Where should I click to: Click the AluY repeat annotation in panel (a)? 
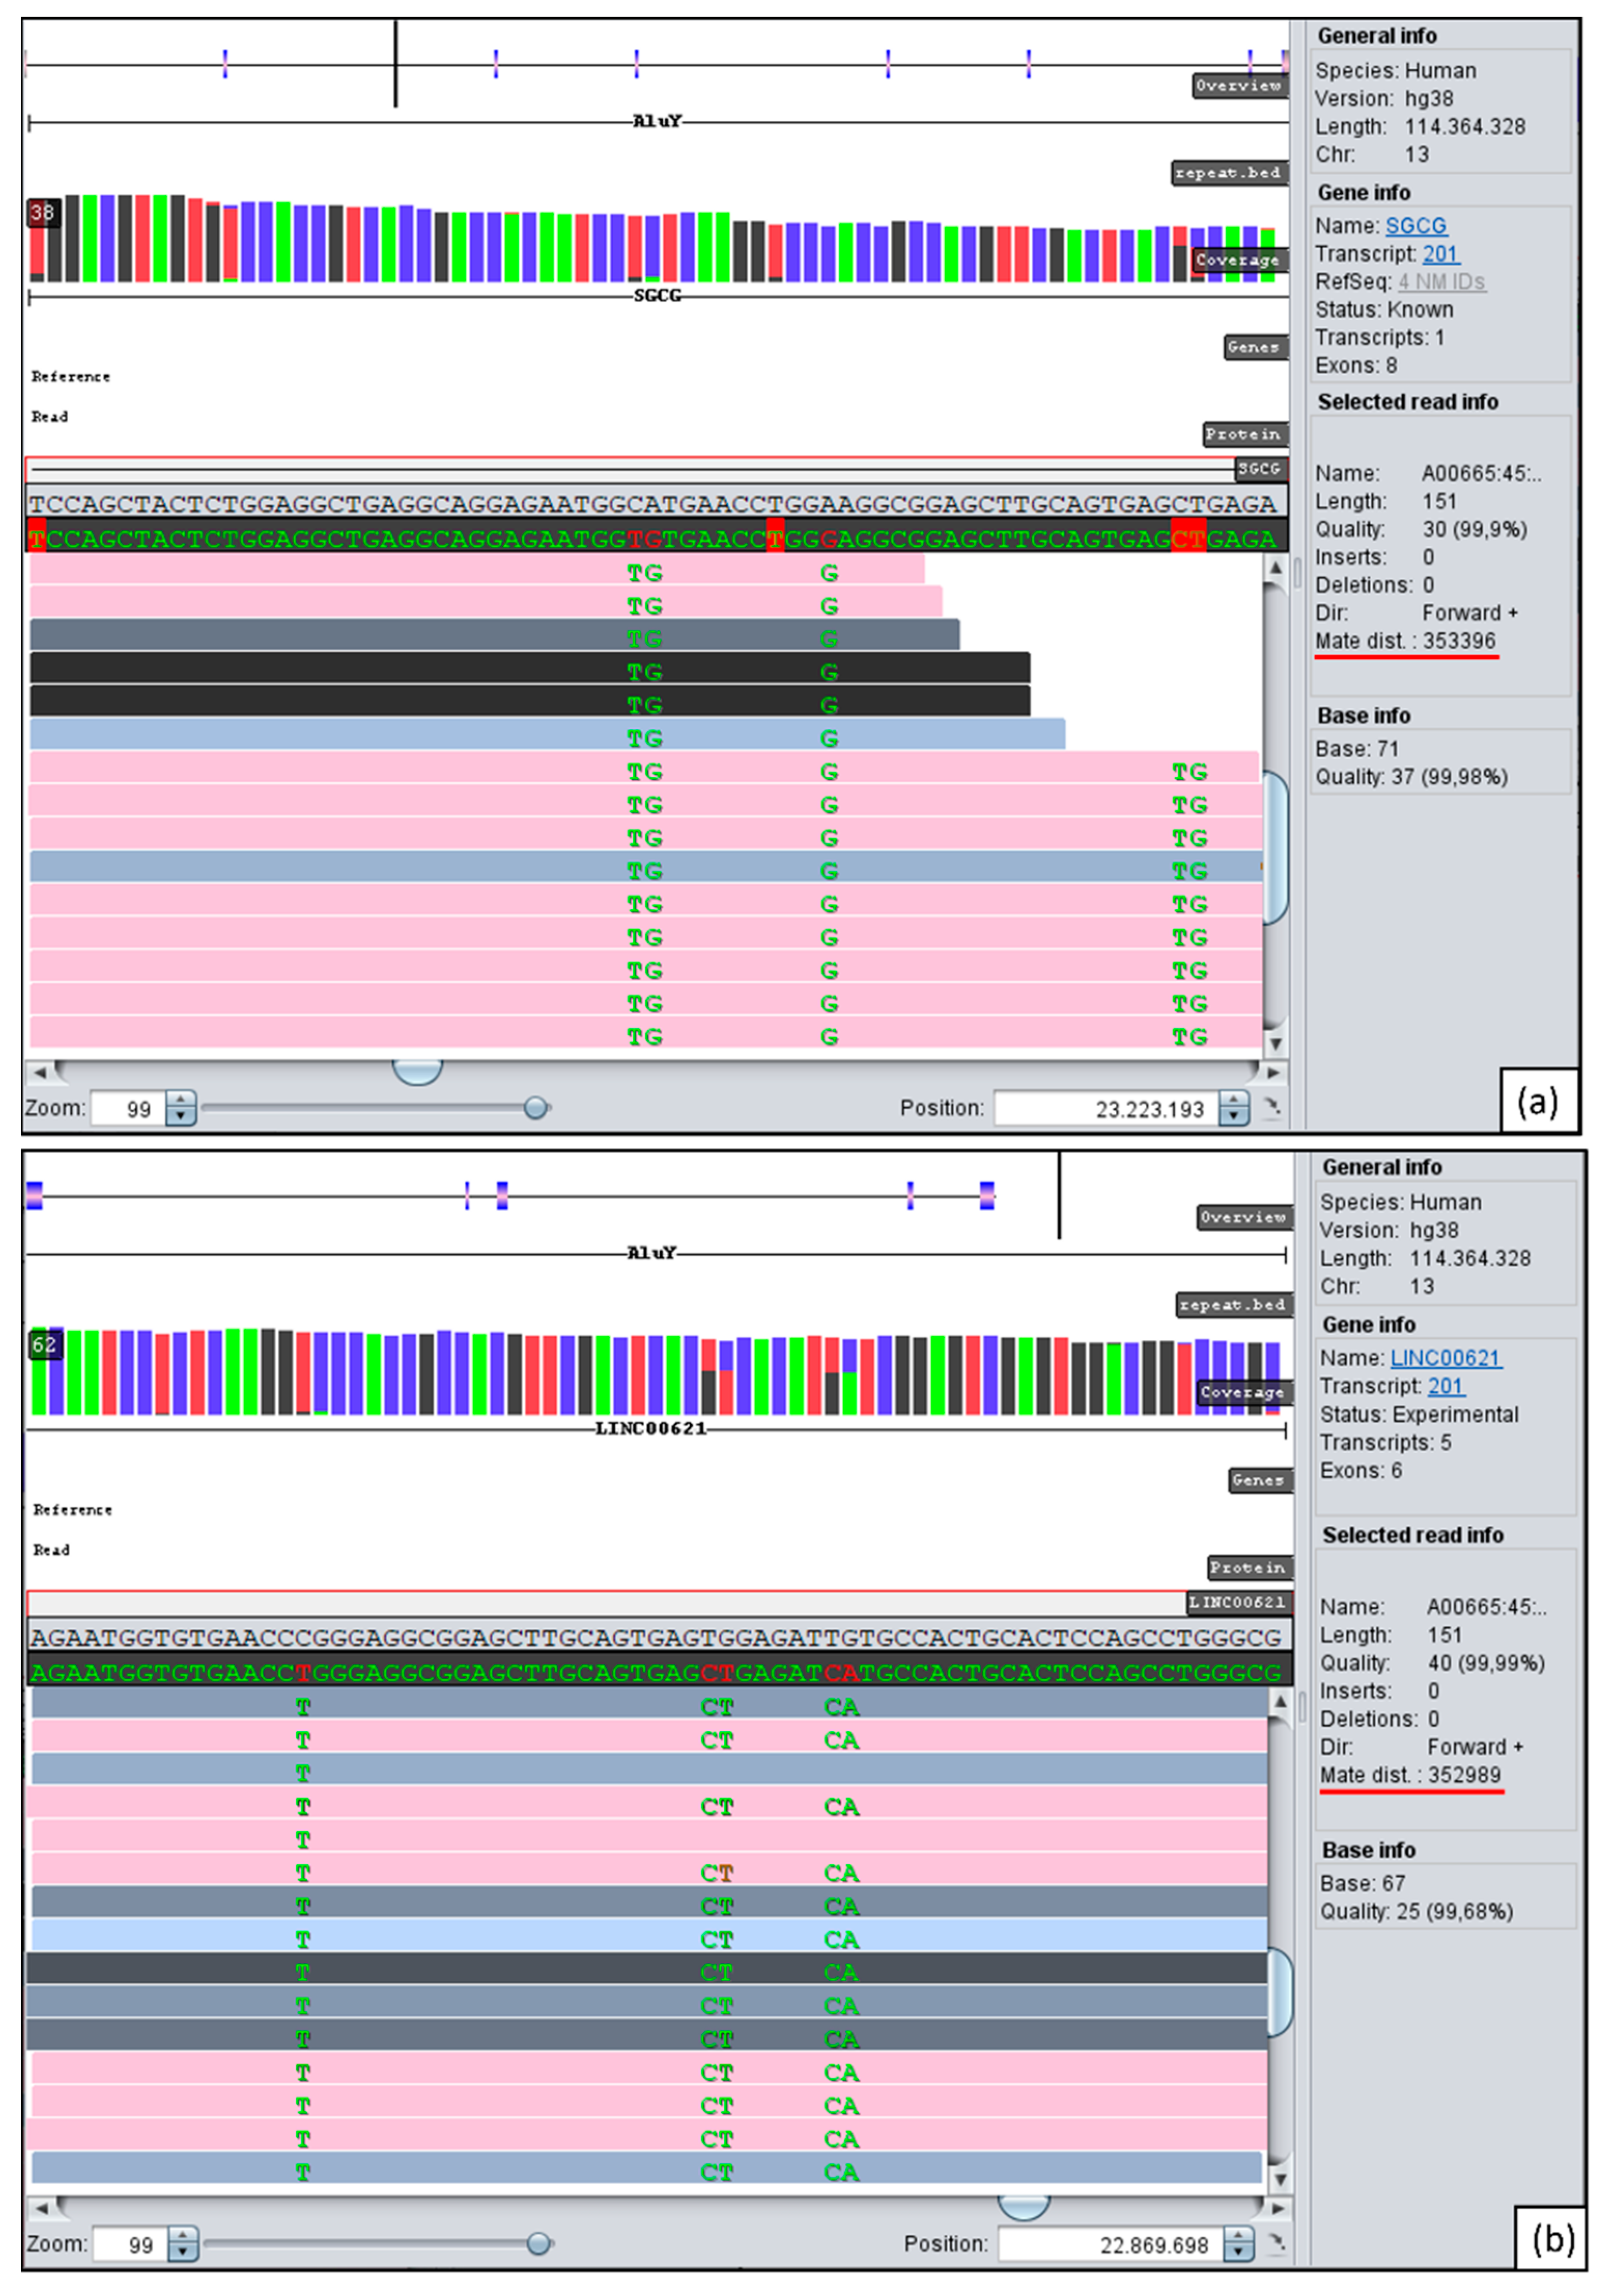click(x=657, y=122)
